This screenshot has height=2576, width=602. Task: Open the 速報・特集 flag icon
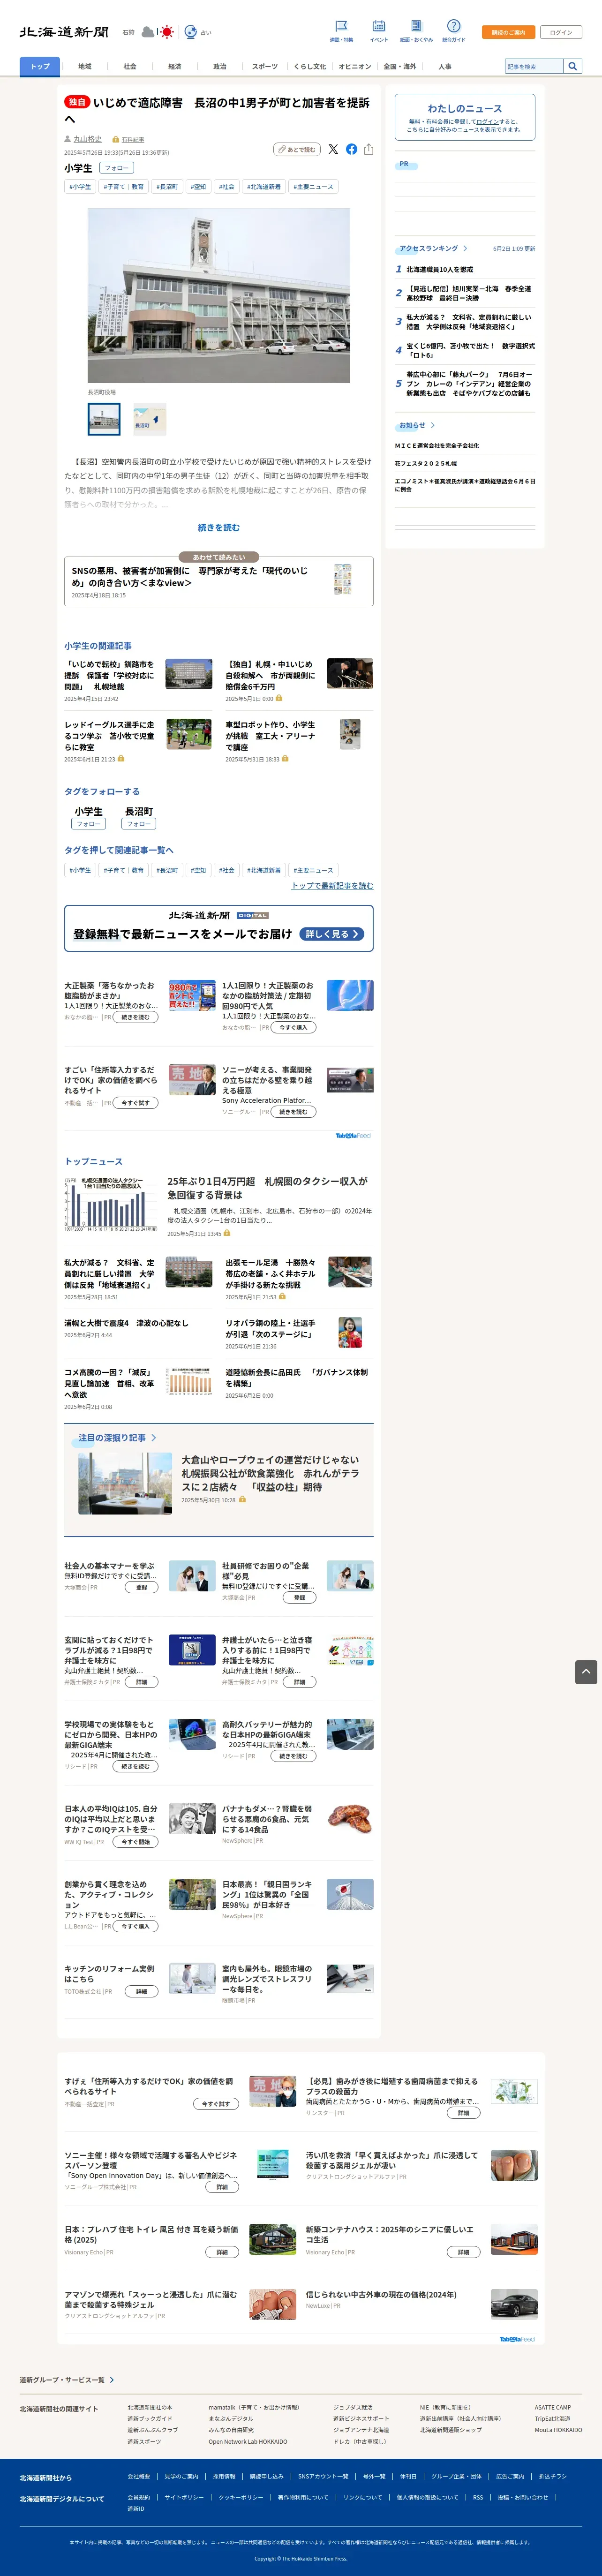coord(341,26)
